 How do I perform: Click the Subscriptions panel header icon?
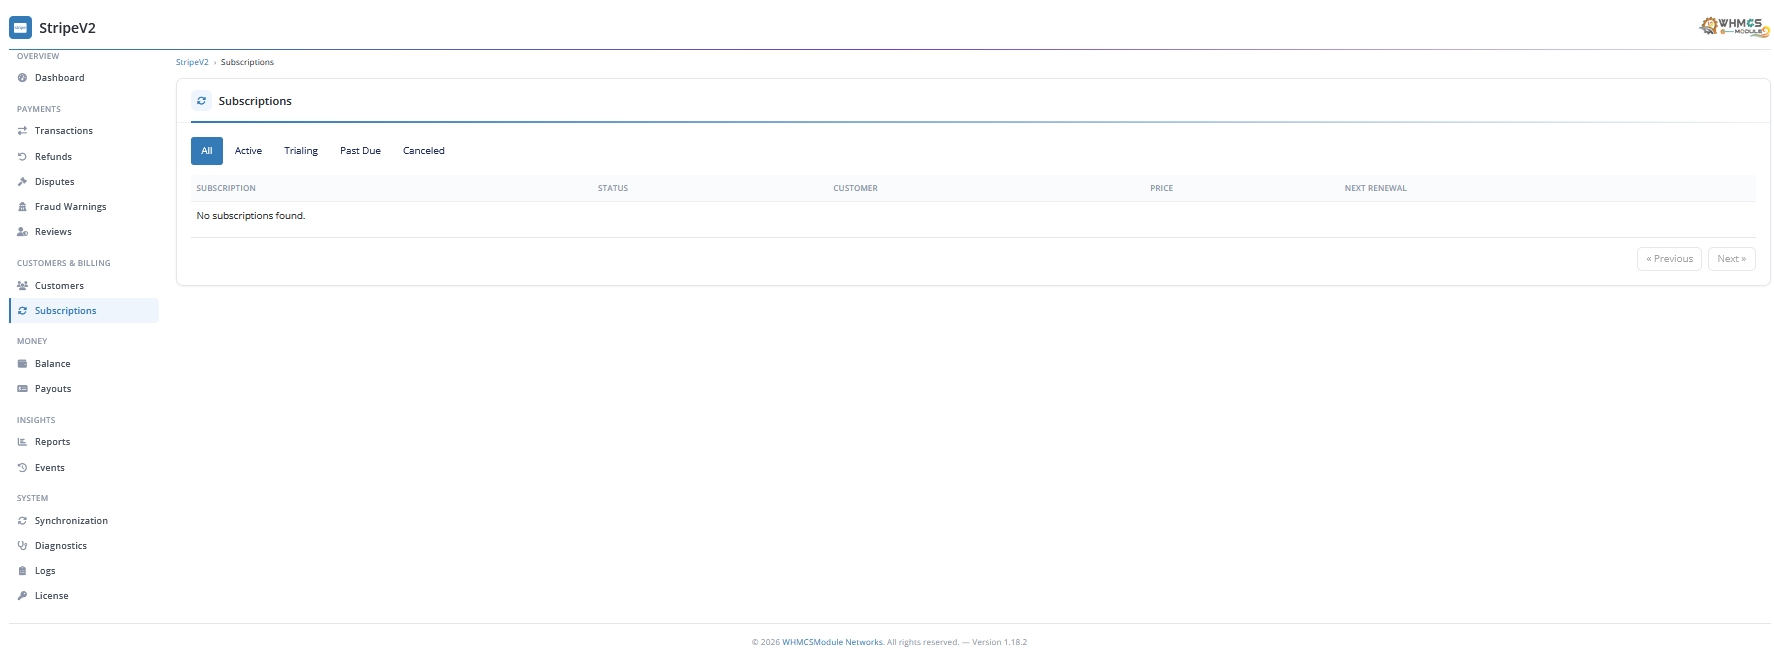coord(201,101)
